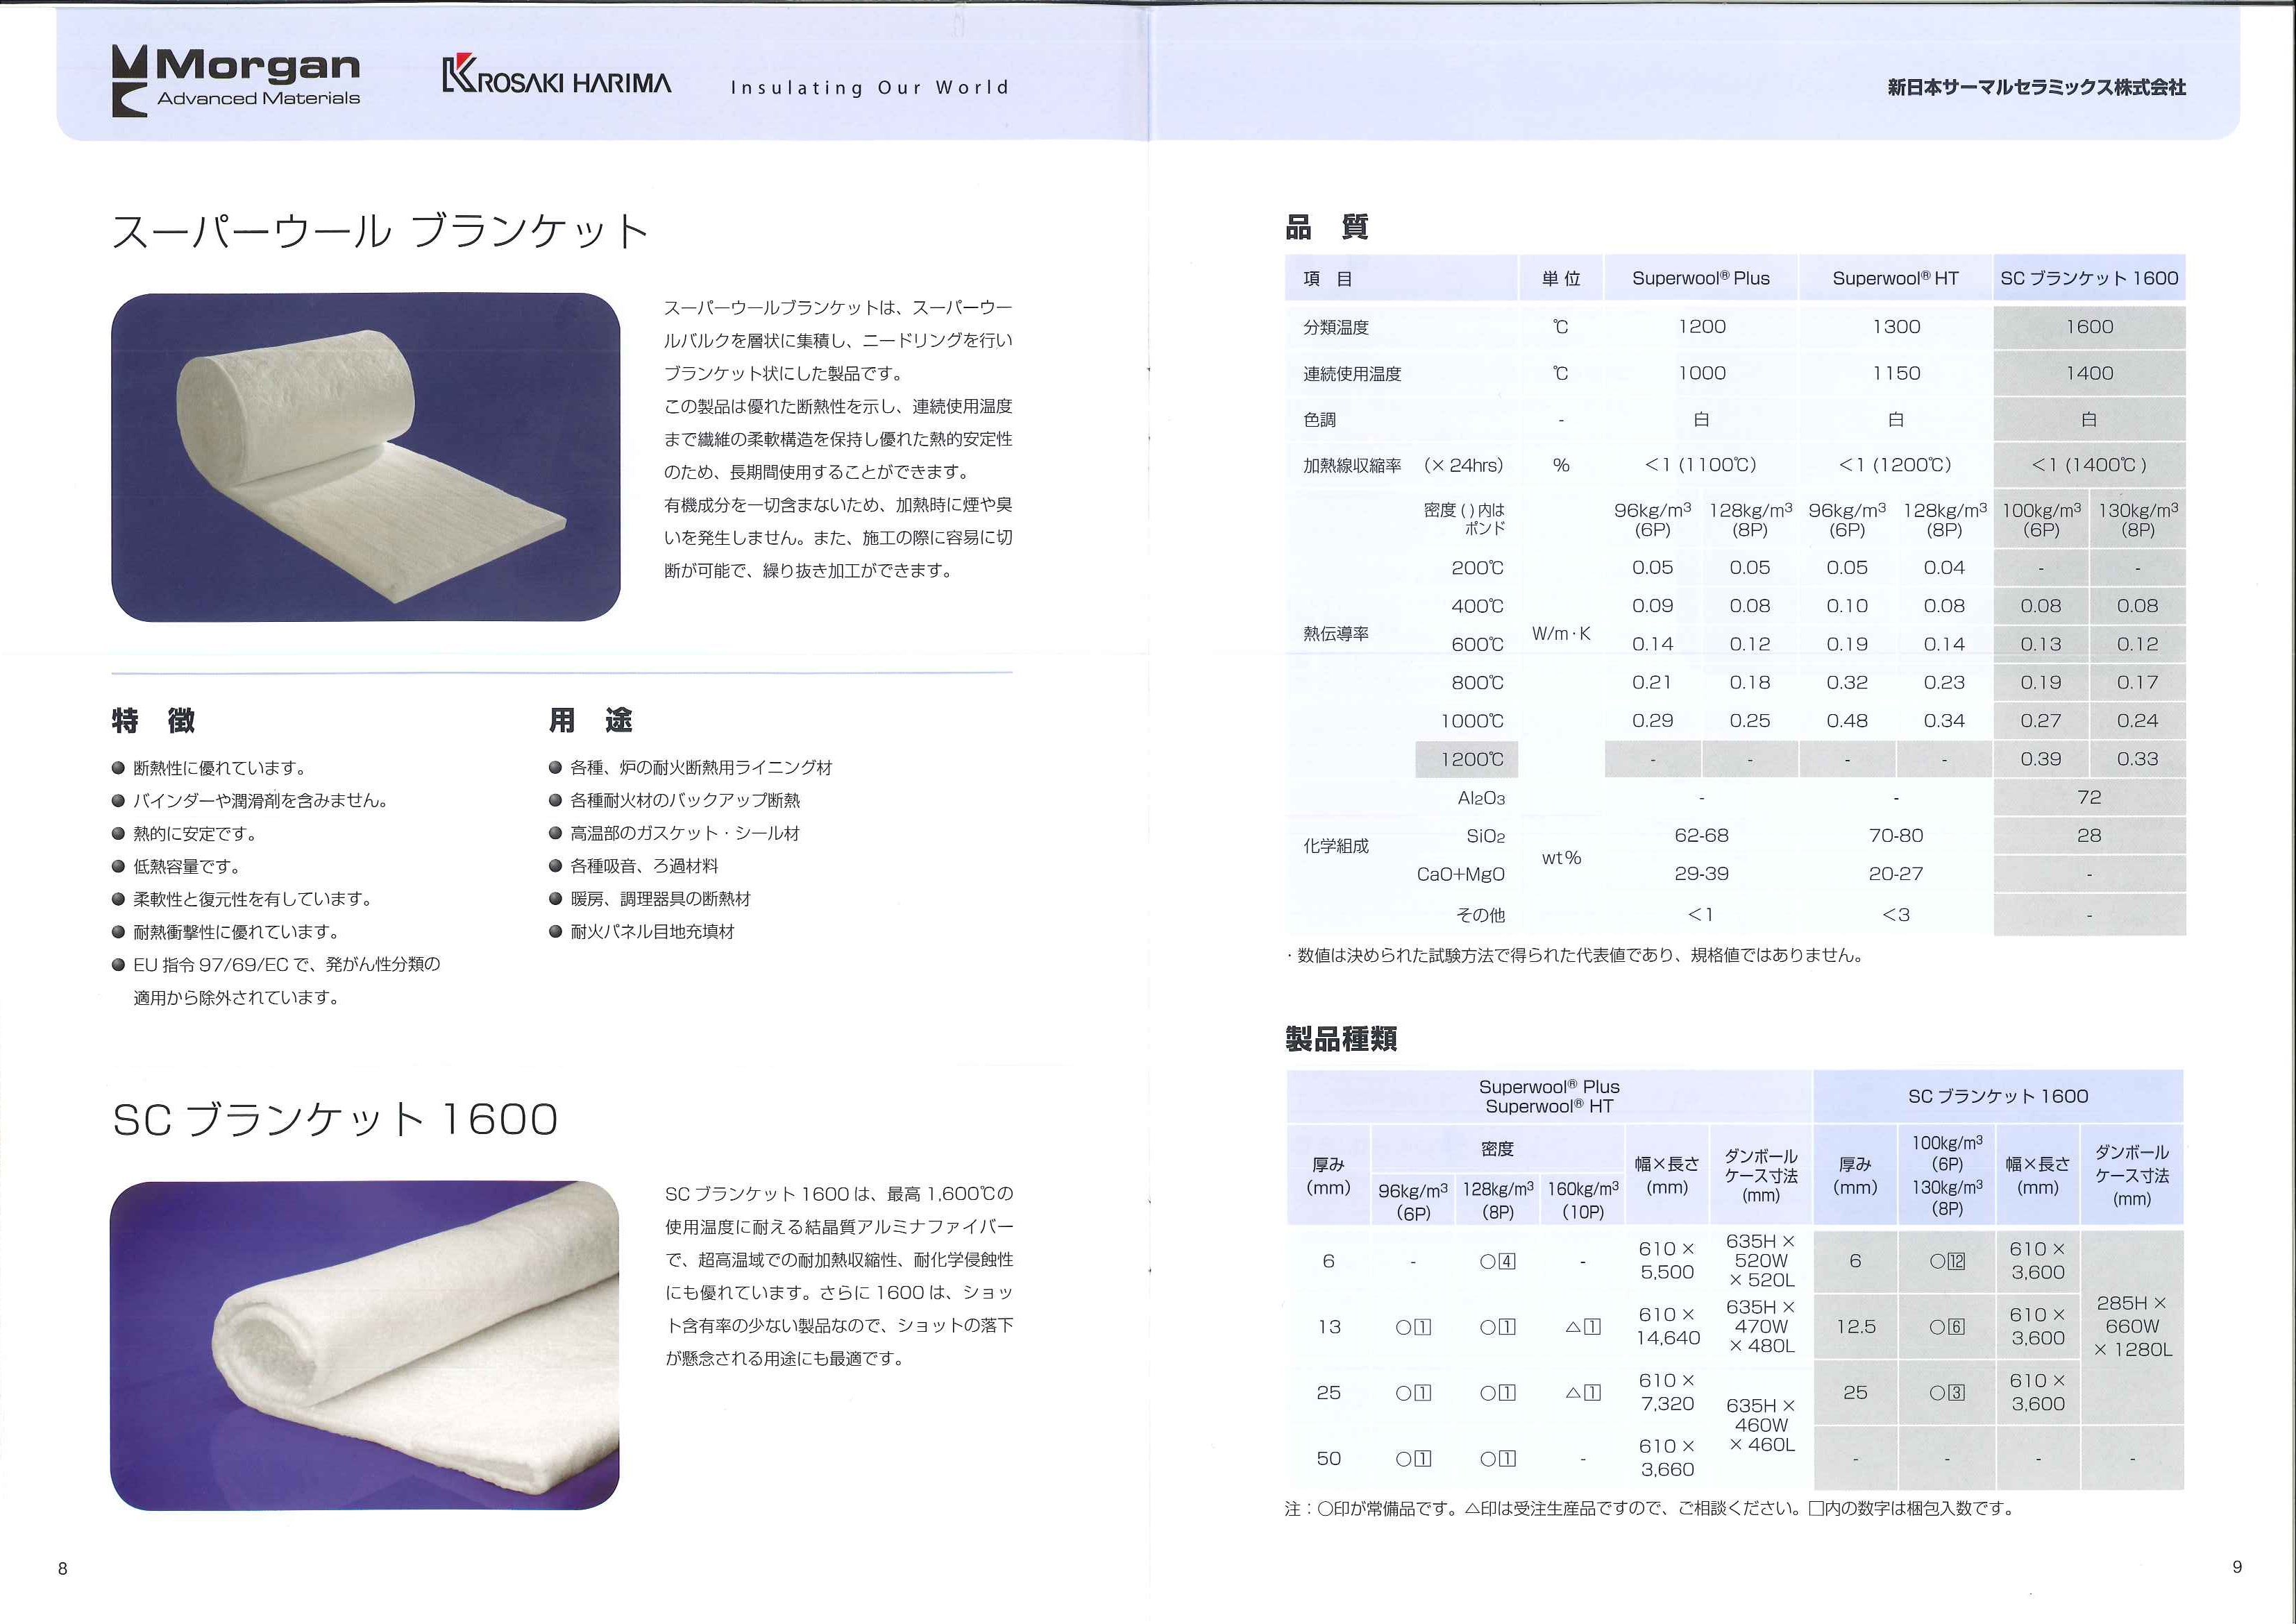
Task: Select bullet mentioning EU 指令 97/69/EC
Action: click(x=276, y=981)
